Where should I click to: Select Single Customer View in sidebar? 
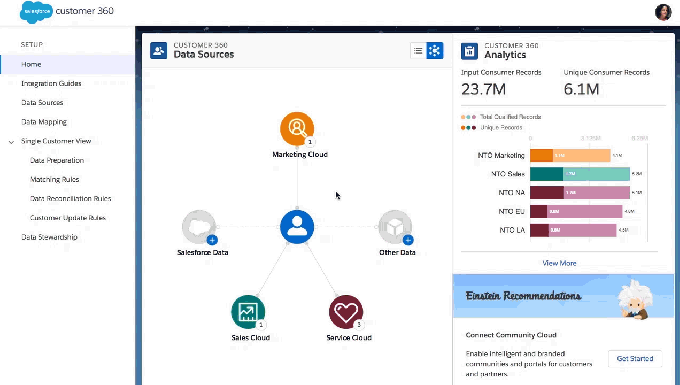pos(56,141)
